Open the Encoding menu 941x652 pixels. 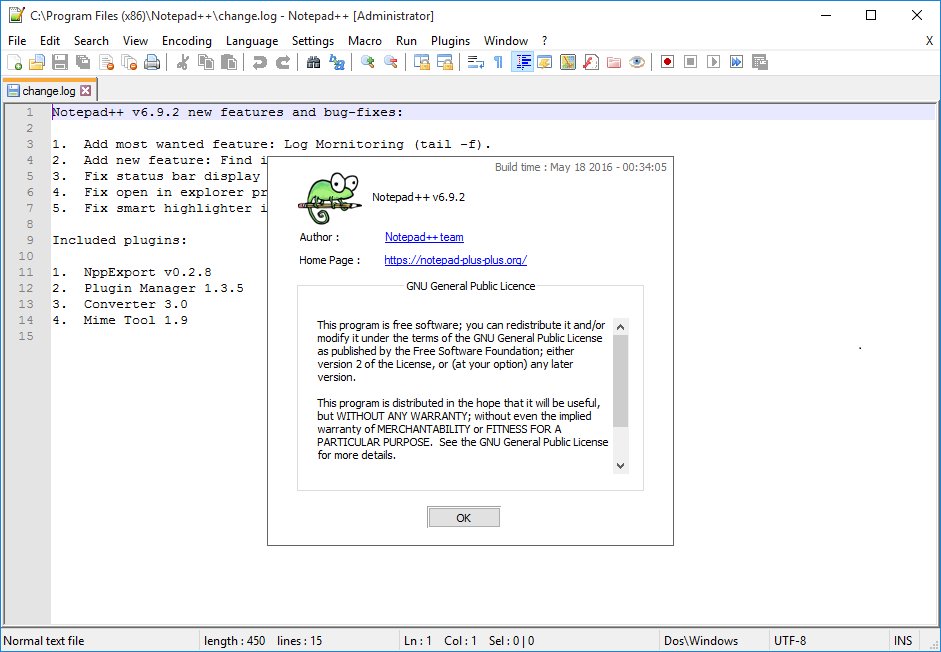(187, 41)
